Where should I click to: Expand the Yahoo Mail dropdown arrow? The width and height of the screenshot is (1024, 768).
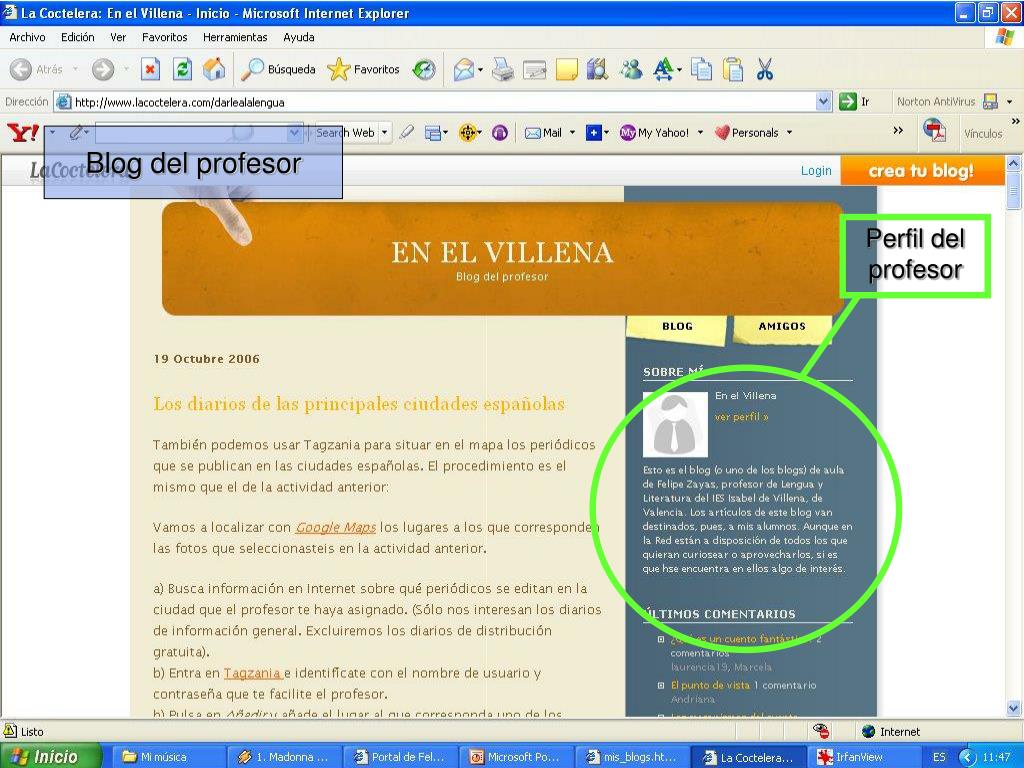pos(572,133)
